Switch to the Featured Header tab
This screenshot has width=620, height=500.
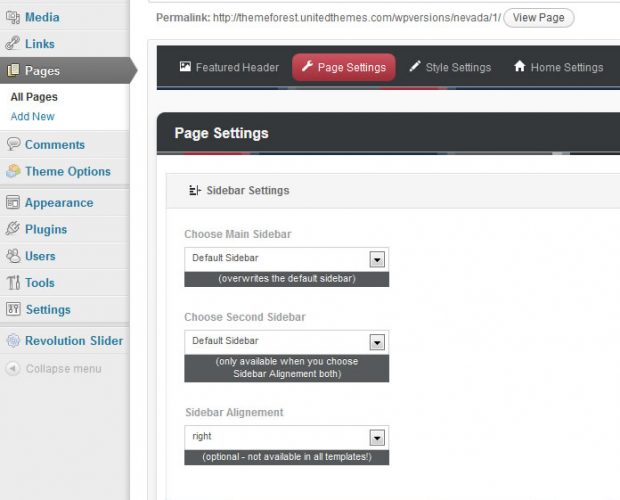(x=222, y=68)
